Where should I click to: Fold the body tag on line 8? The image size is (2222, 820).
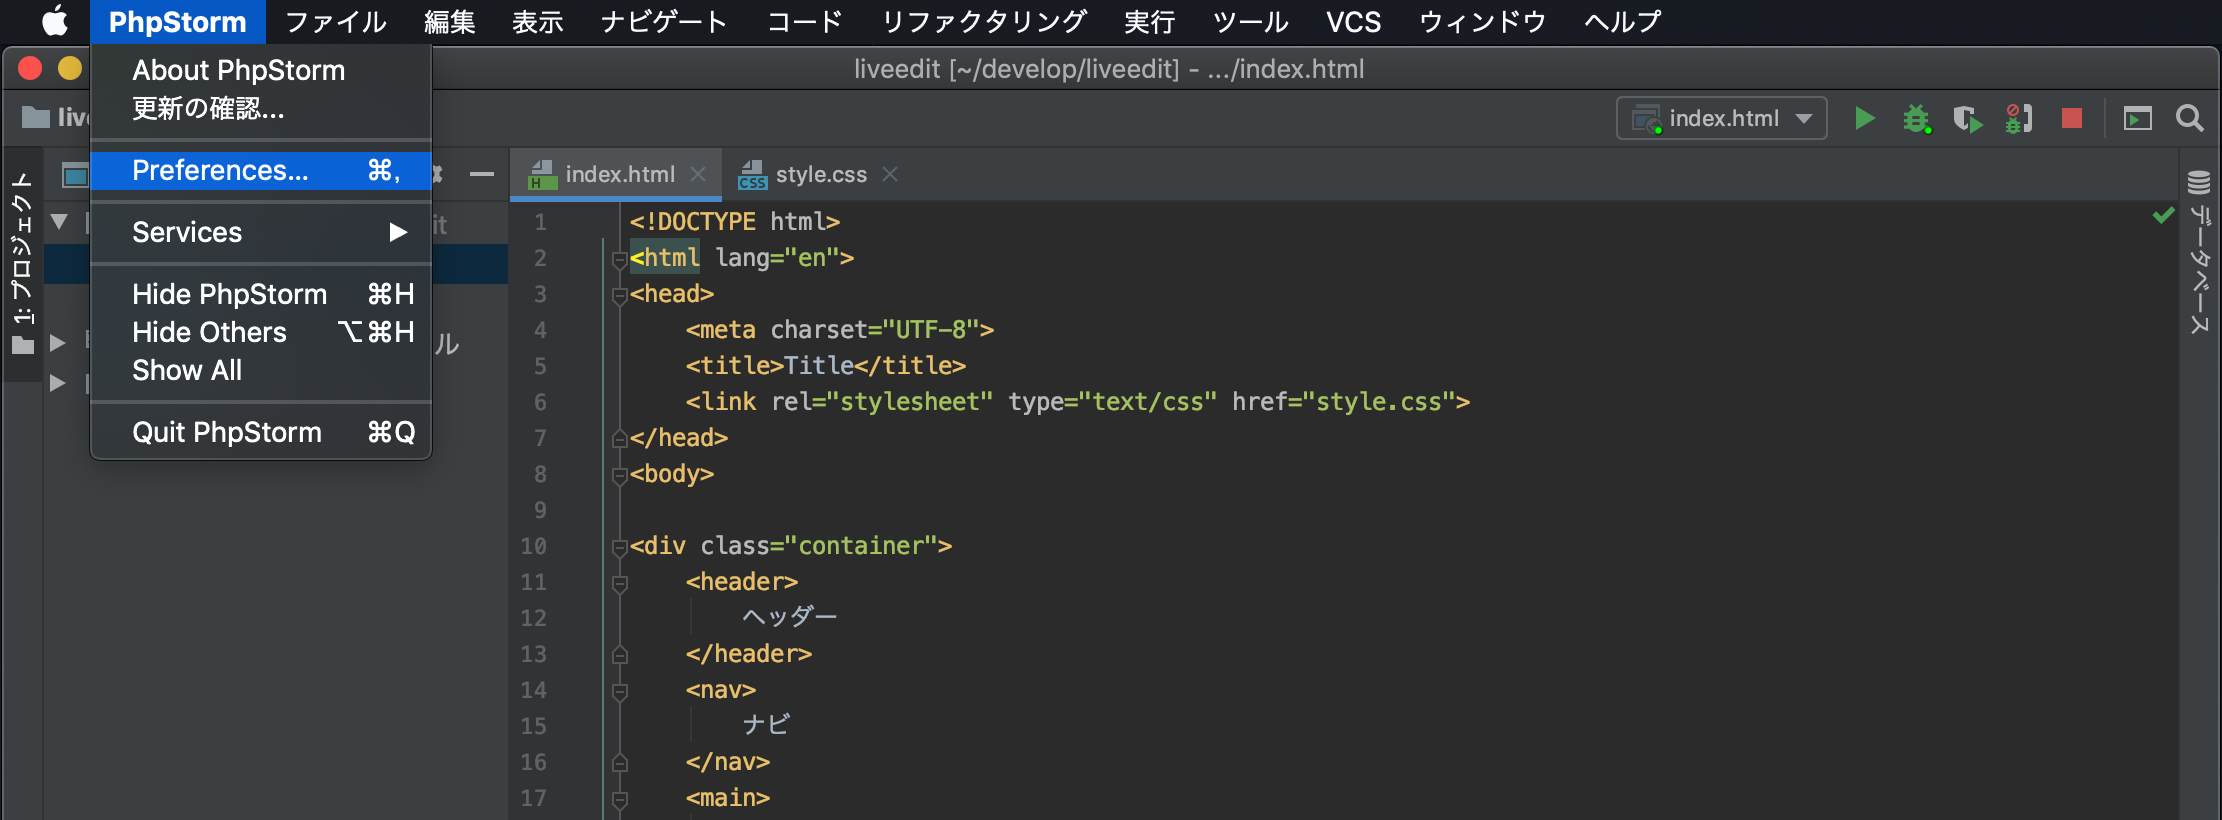pyautogui.click(x=619, y=475)
